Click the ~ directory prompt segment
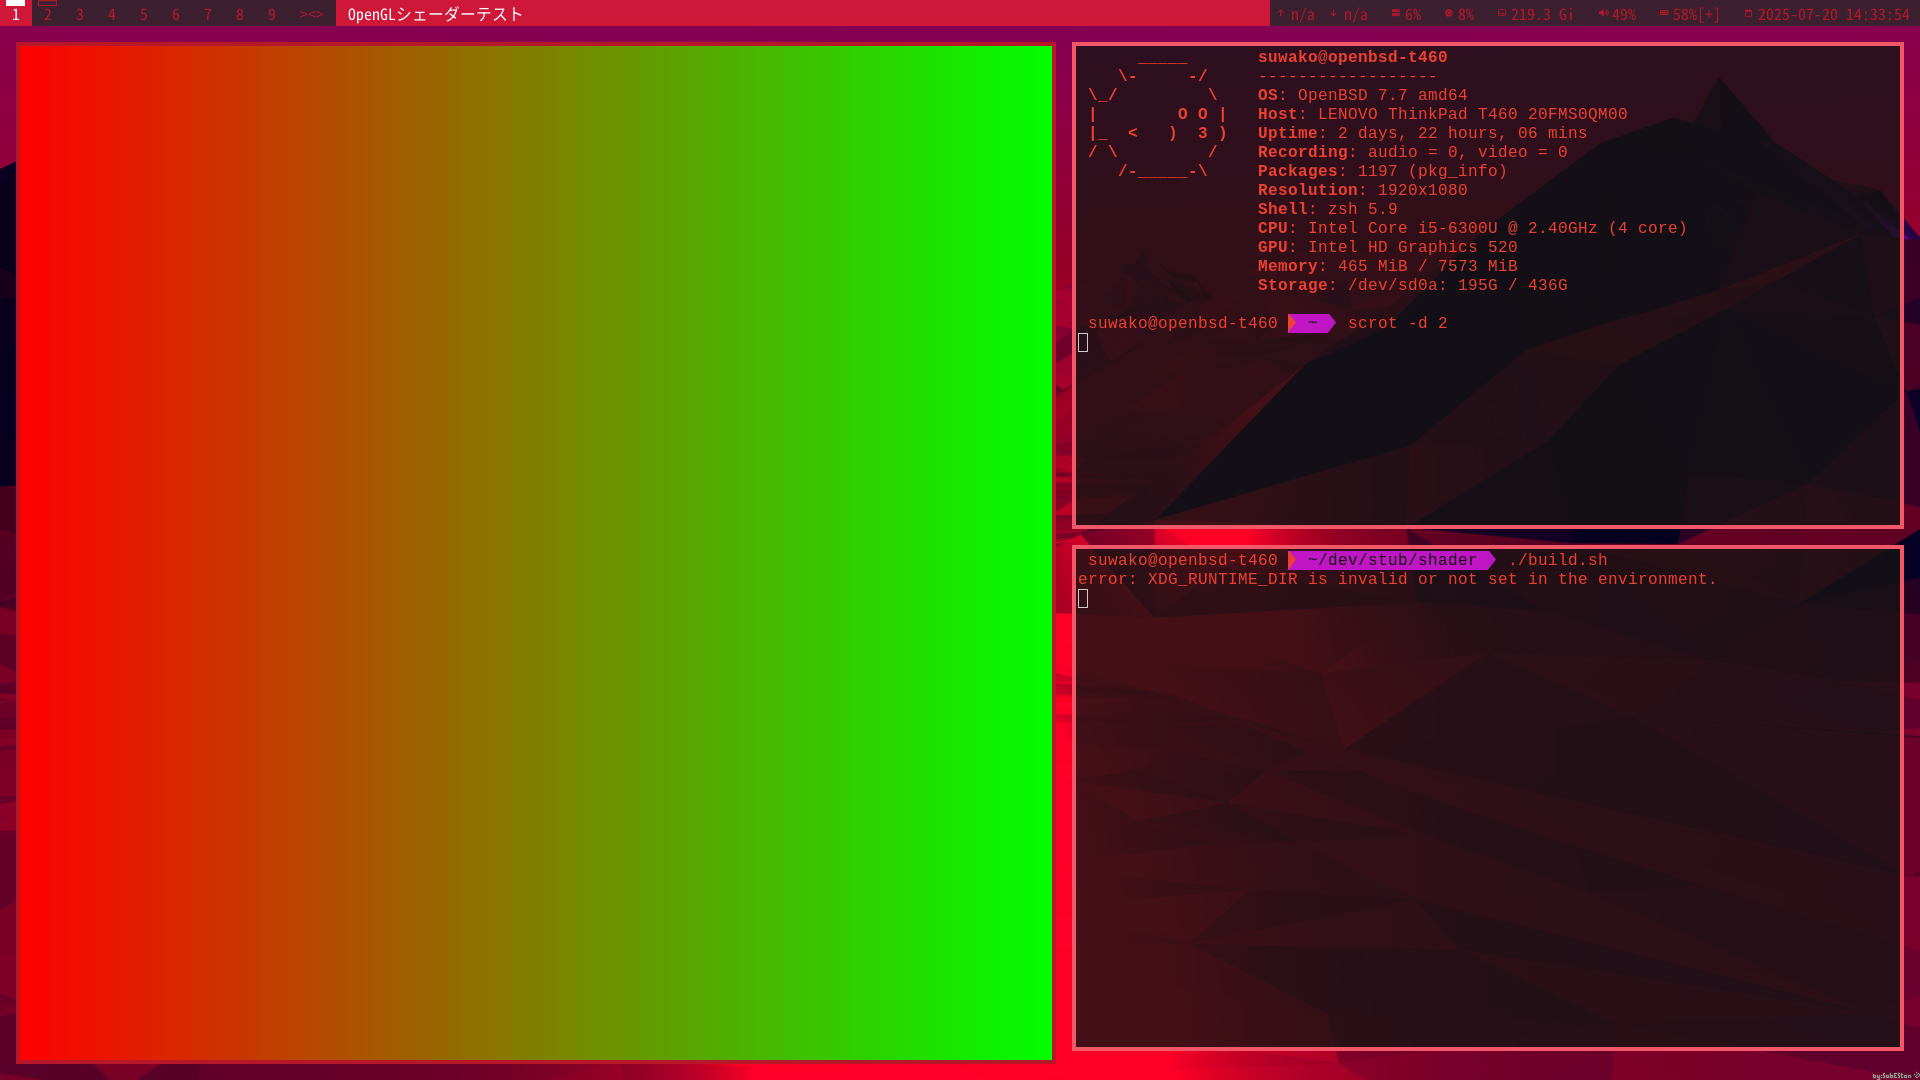 click(x=1312, y=323)
